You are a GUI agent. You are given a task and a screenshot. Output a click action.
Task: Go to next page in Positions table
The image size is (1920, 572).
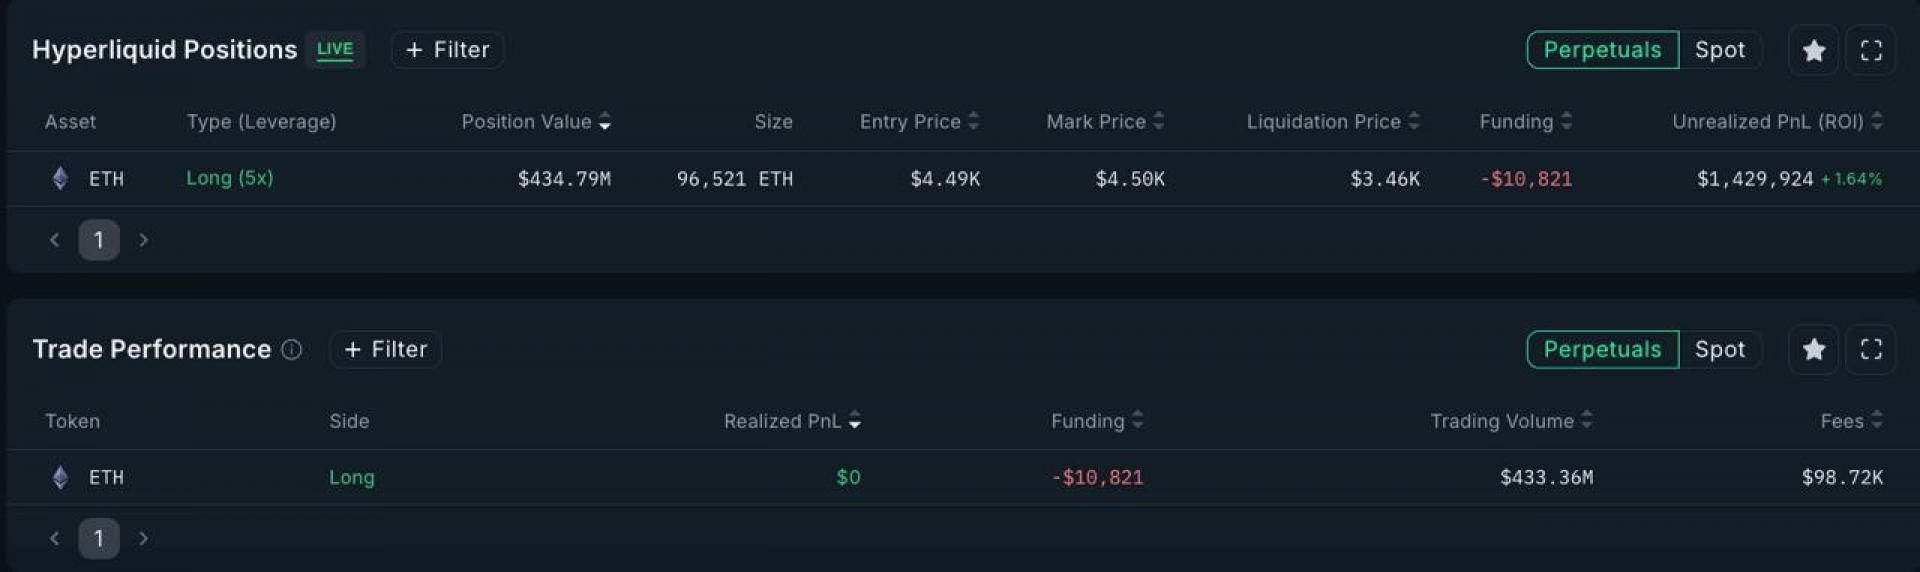coord(144,240)
